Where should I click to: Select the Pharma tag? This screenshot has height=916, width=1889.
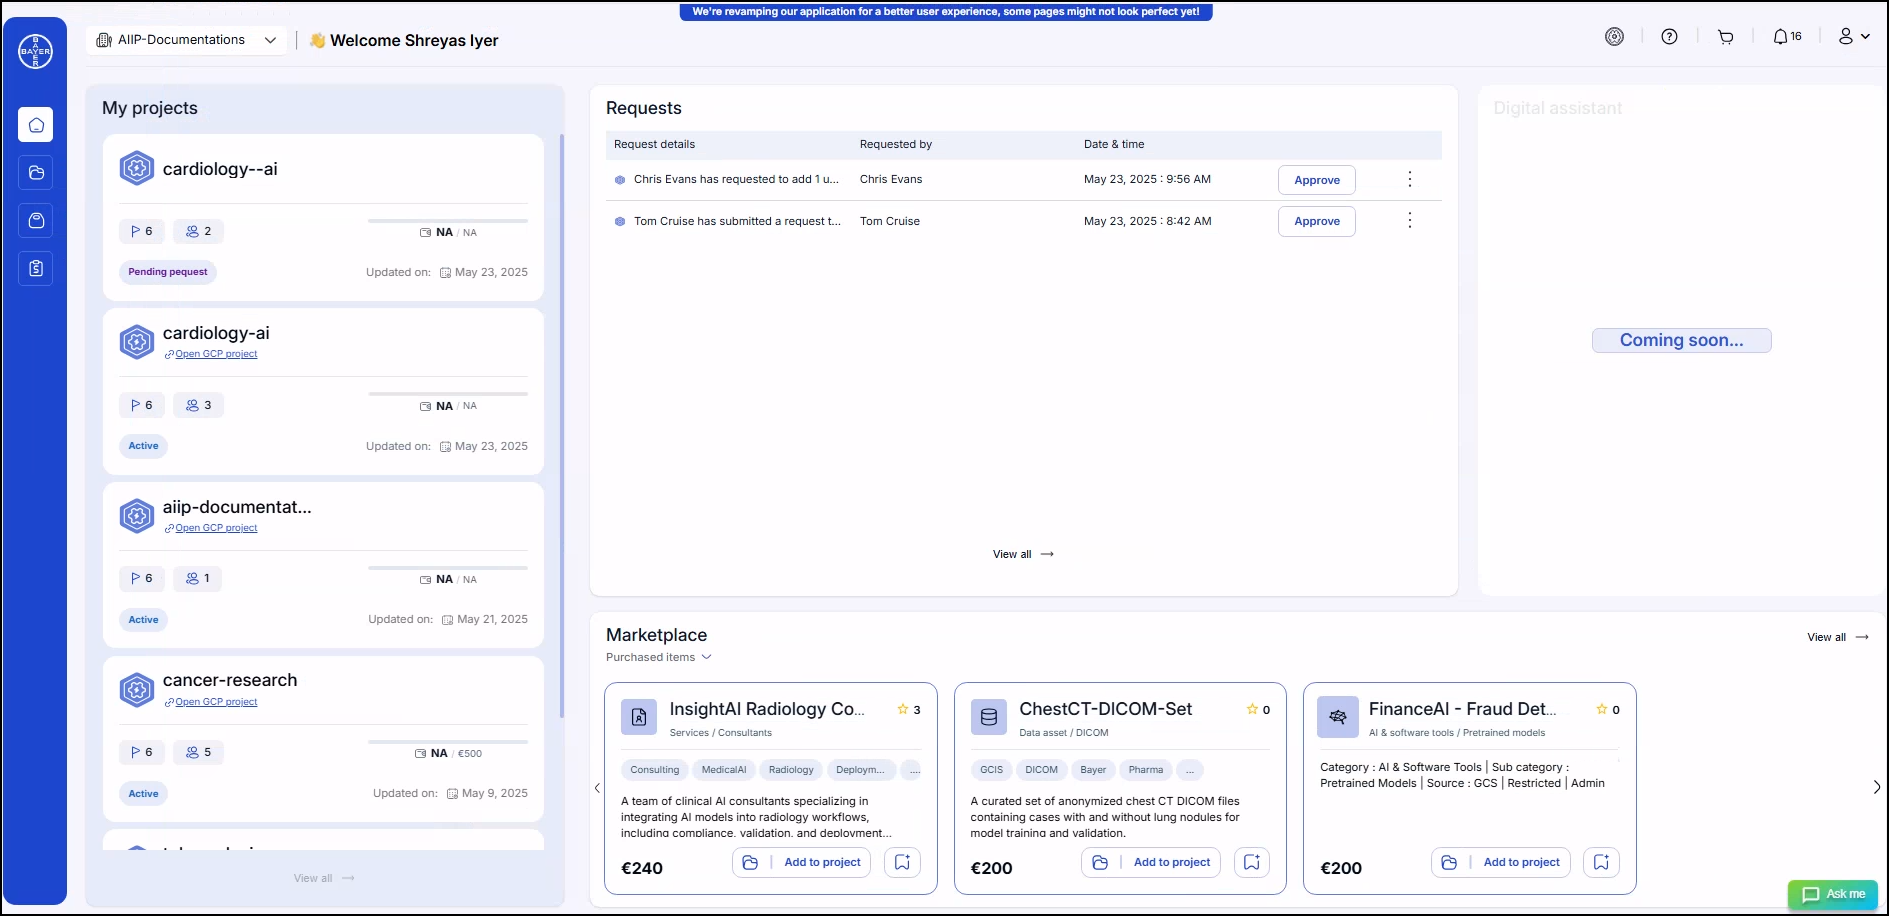tap(1146, 770)
